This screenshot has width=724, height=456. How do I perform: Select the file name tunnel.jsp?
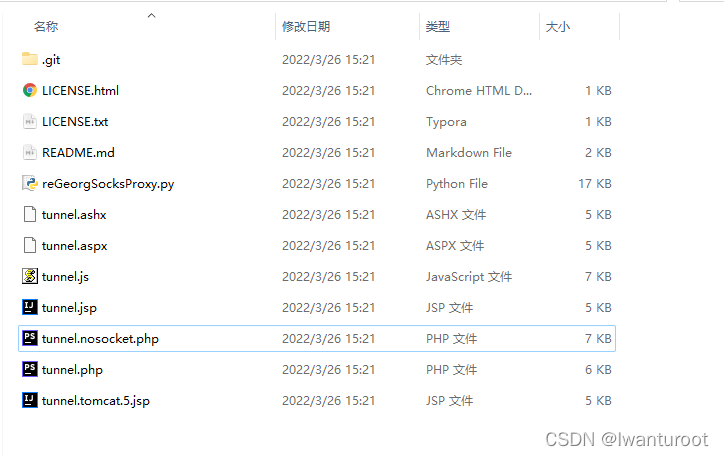69,308
